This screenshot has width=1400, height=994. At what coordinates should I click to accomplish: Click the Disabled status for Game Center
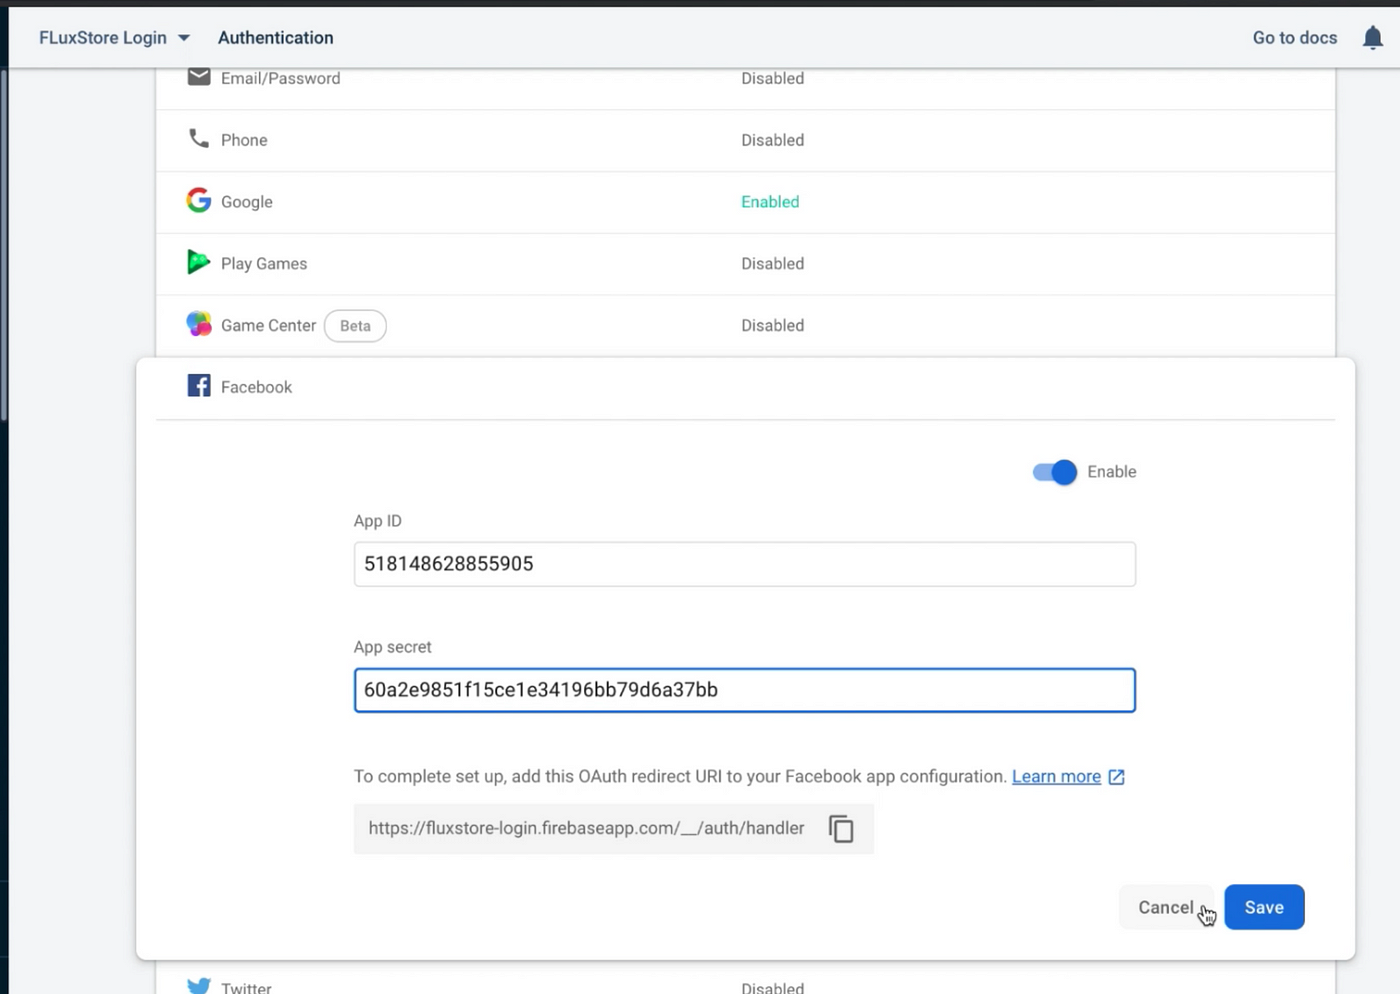772,326
